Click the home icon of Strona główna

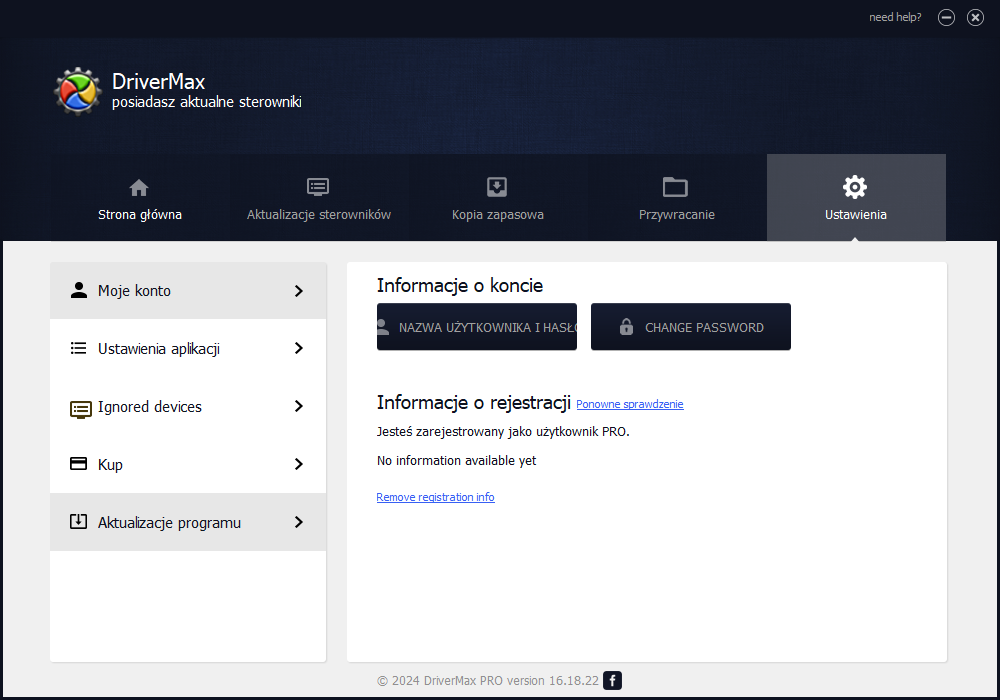tap(139, 187)
